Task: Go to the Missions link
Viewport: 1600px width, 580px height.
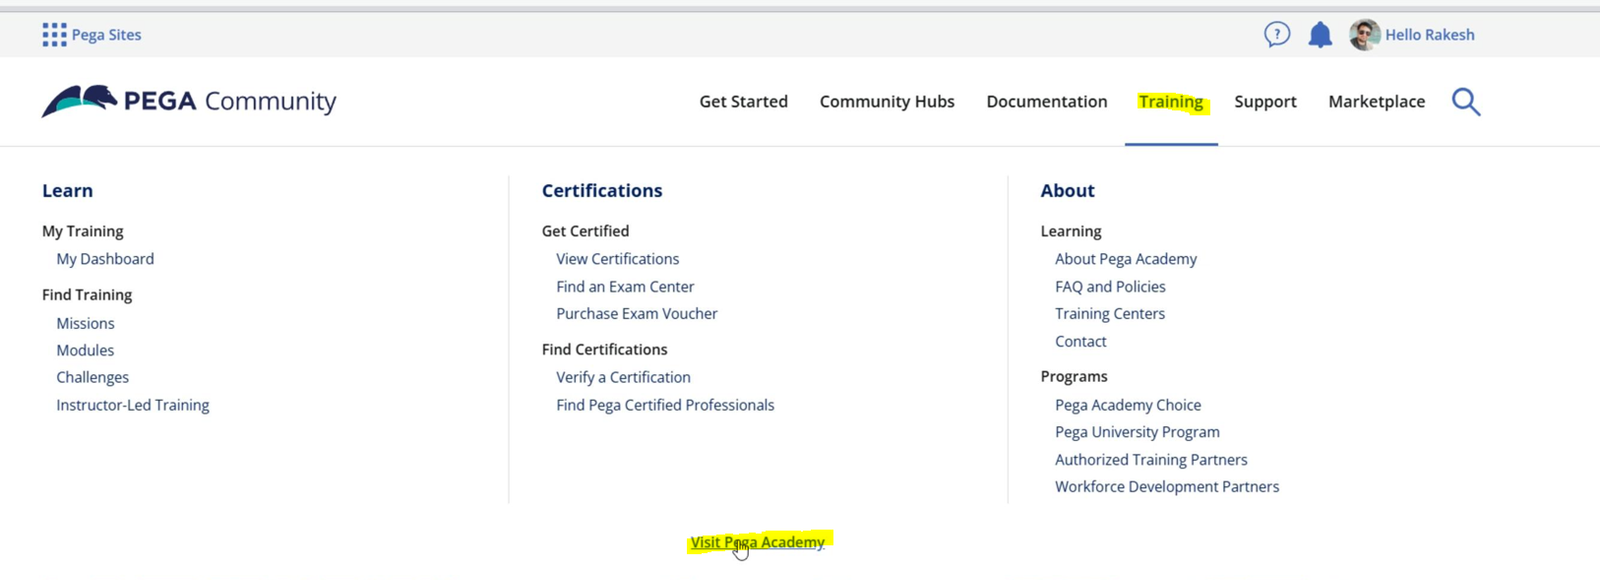Action: pyautogui.click(x=85, y=324)
